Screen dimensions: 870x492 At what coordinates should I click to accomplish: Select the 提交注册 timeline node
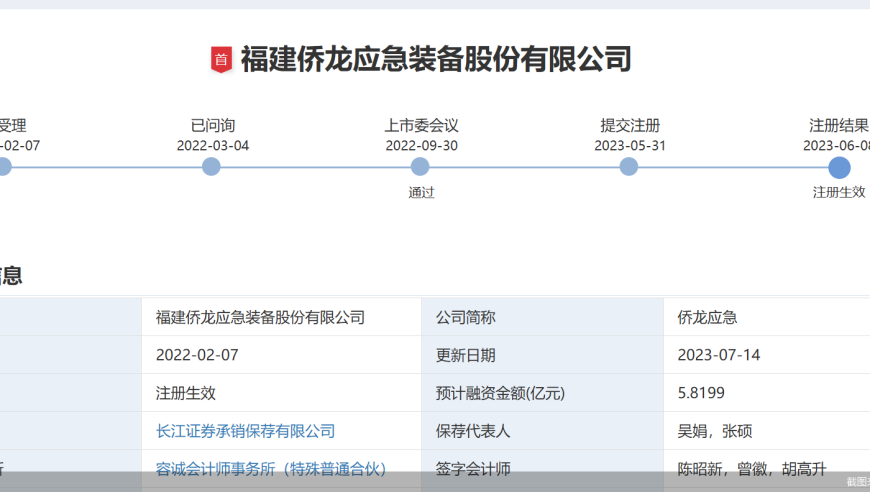(x=629, y=166)
